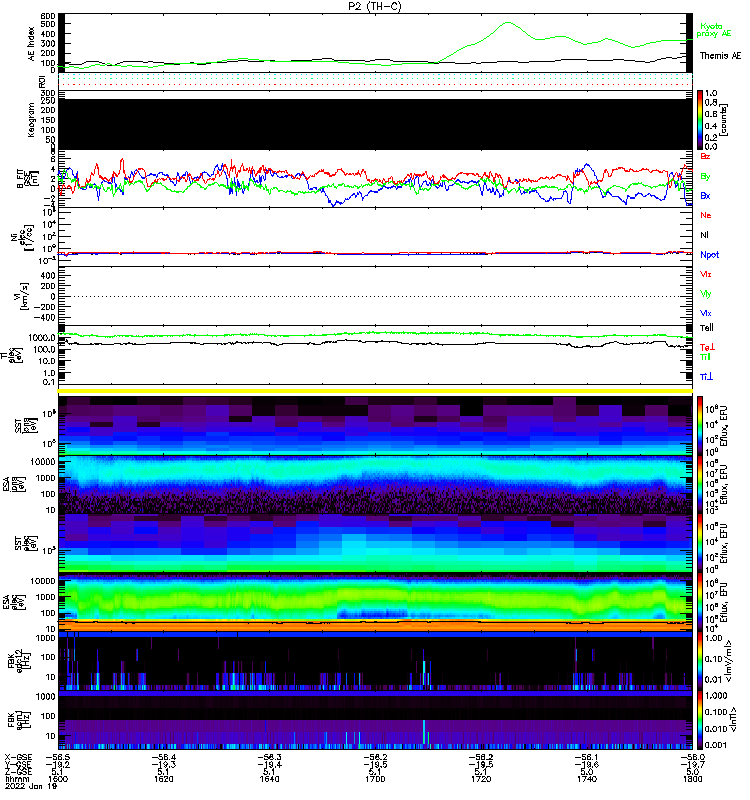Select the black Themis AE legend label
The image size is (750, 800).
click(720, 56)
